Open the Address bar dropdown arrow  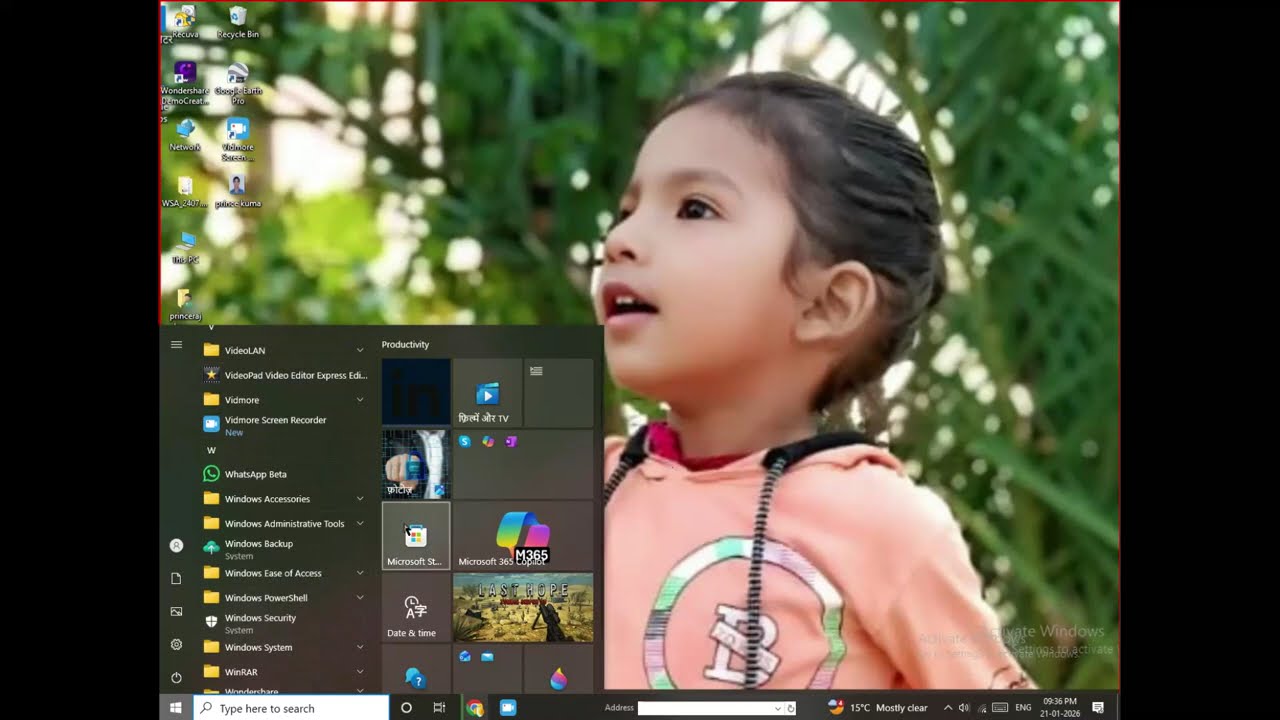pyautogui.click(x=777, y=708)
